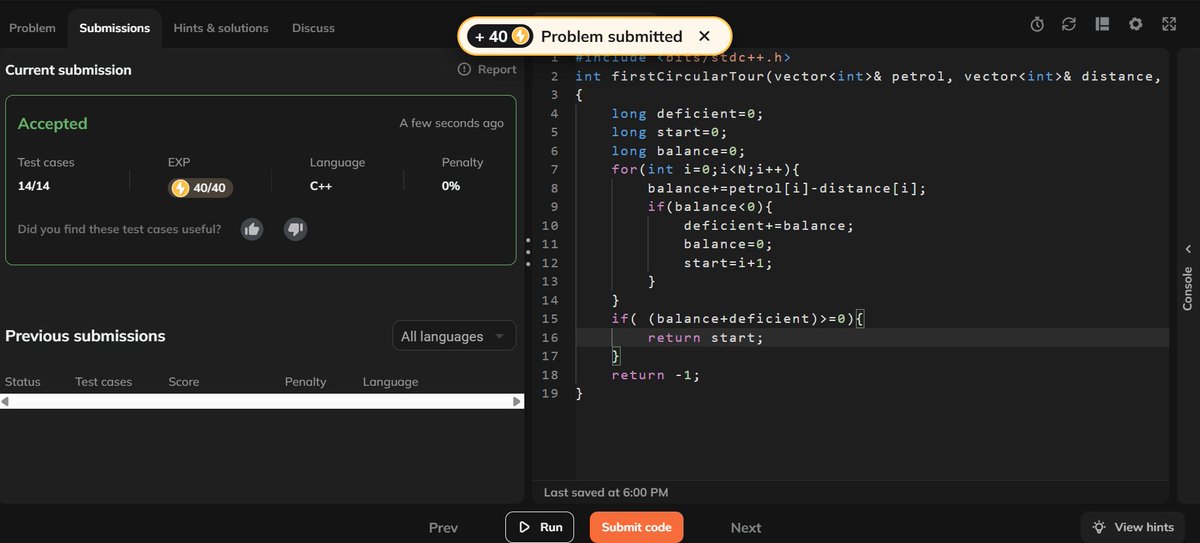Click the Previous submissions heading

[x=85, y=336]
